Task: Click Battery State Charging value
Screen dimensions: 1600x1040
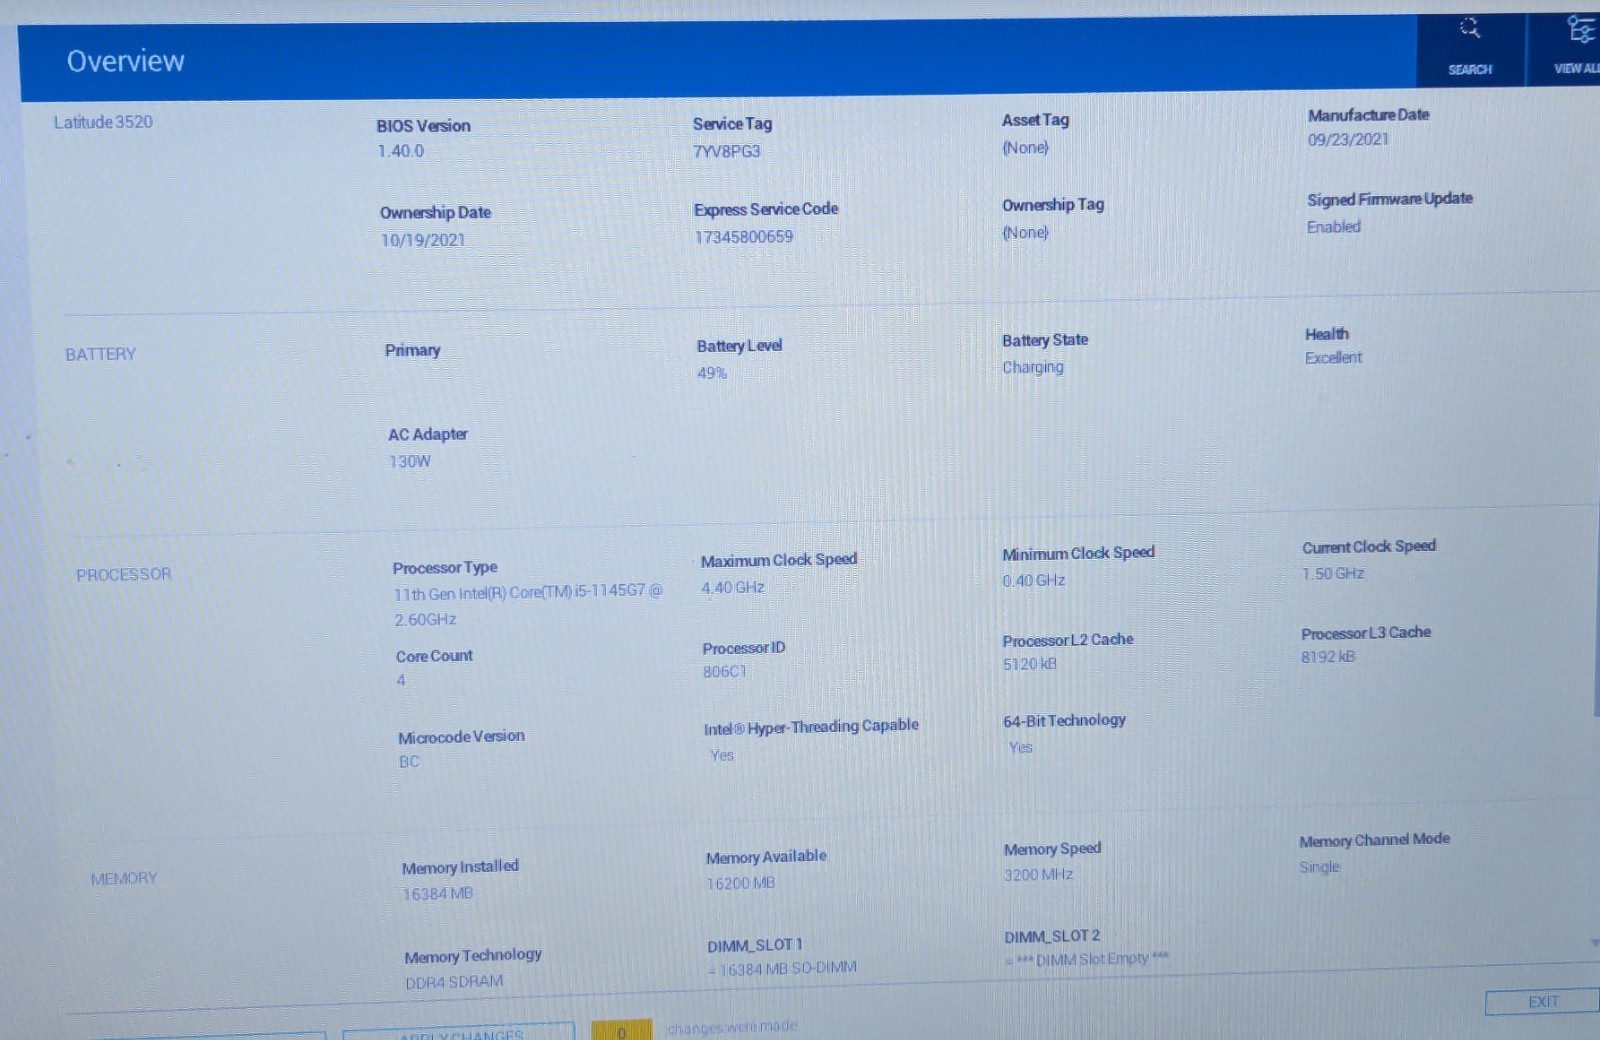Action: (1033, 367)
